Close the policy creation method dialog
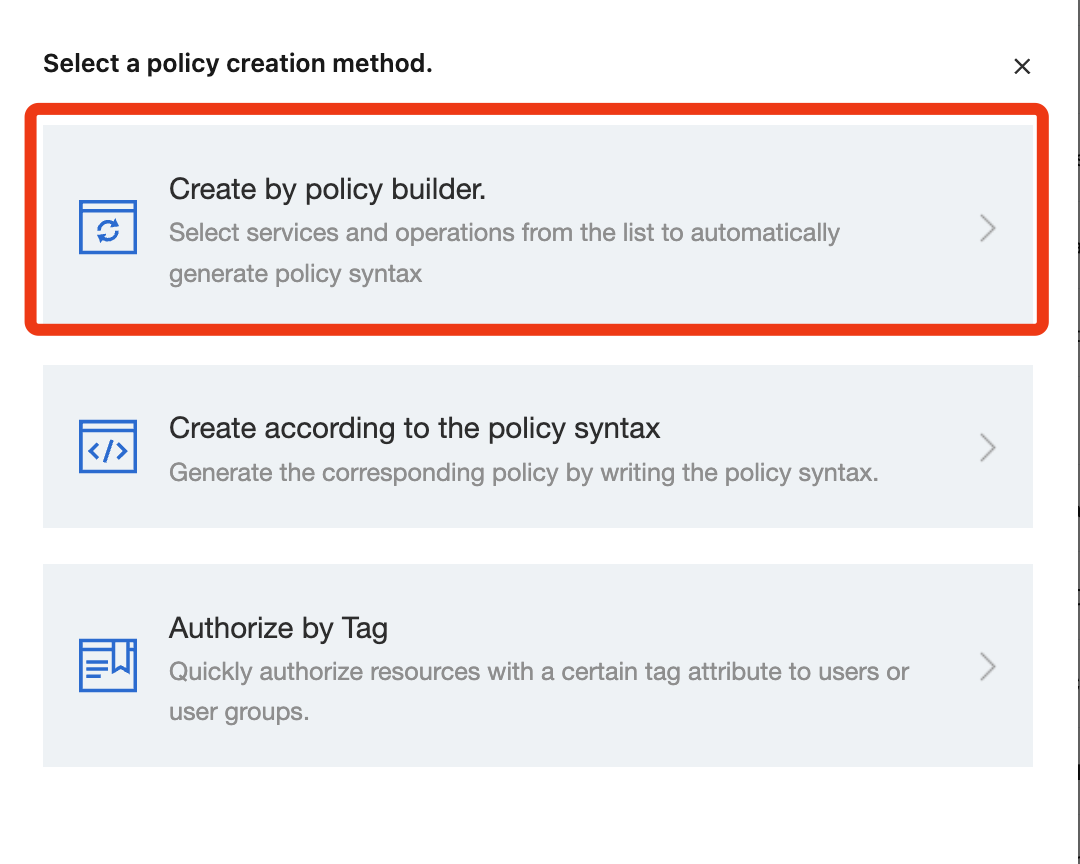This screenshot has height=864, width=1080. pos(1022,67)
